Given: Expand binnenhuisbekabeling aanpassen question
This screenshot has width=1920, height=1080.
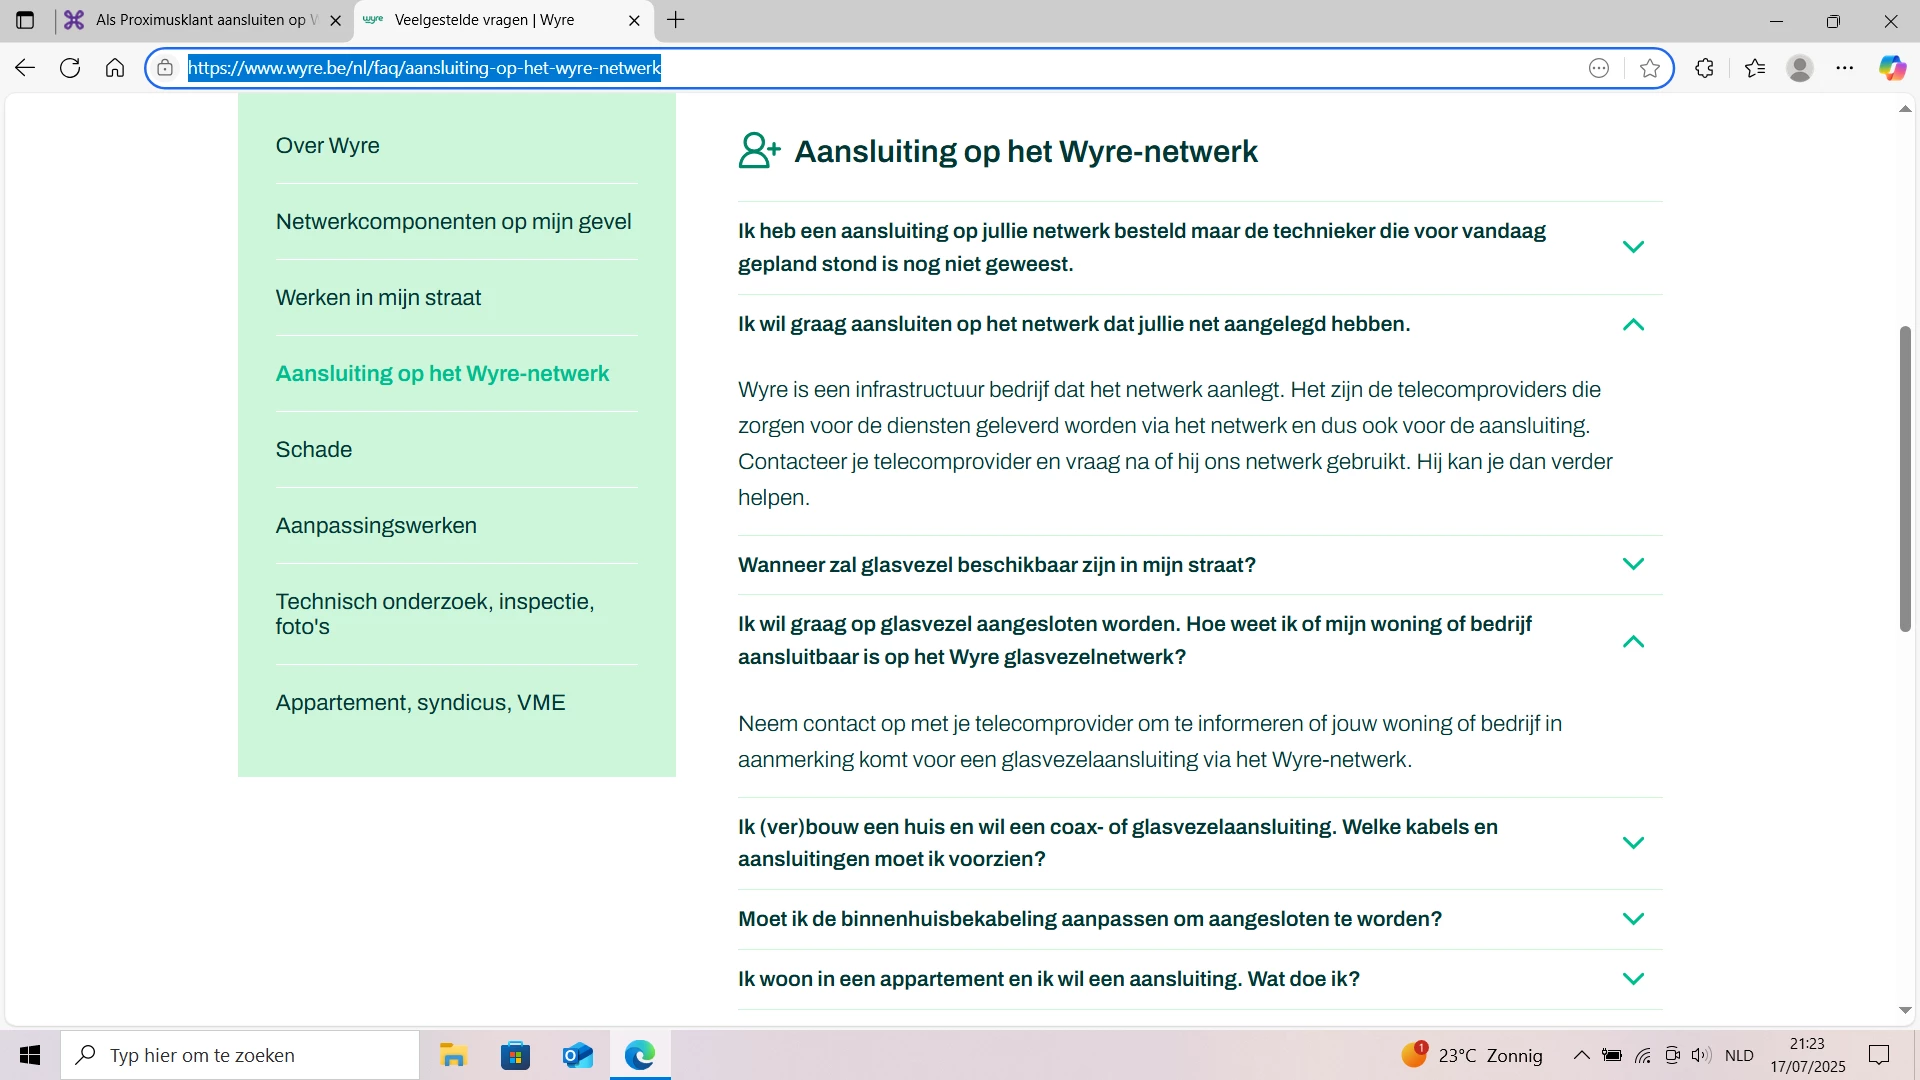Looking at the screenshot, I should [x=1633, y=919].
